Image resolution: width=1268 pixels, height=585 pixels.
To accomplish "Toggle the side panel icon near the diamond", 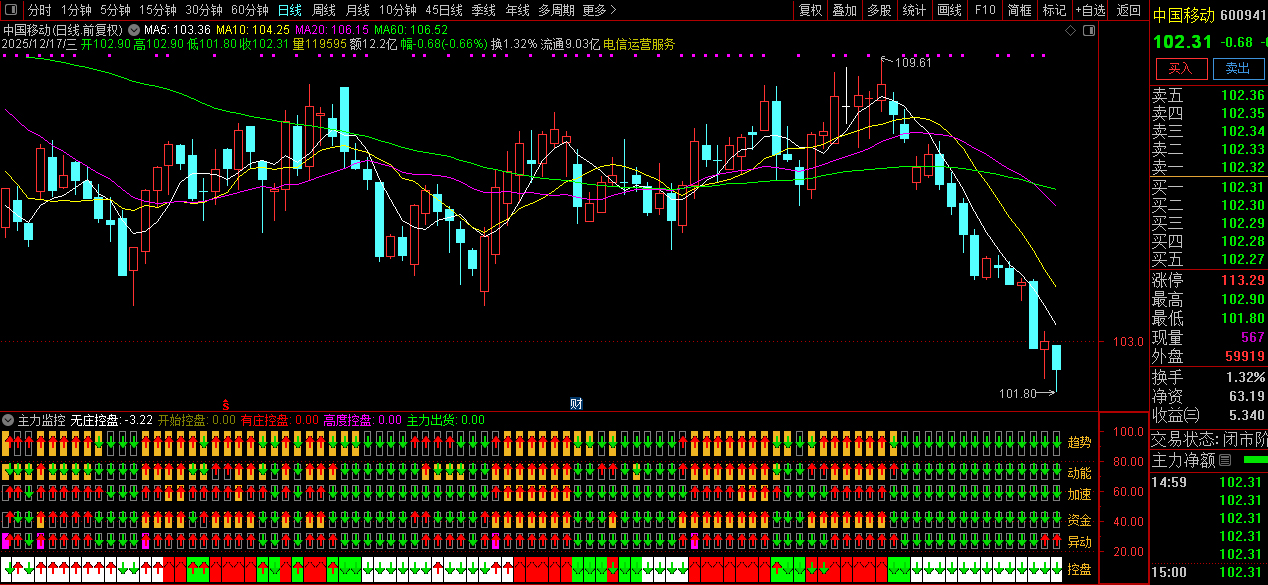I will (1089, 31).
